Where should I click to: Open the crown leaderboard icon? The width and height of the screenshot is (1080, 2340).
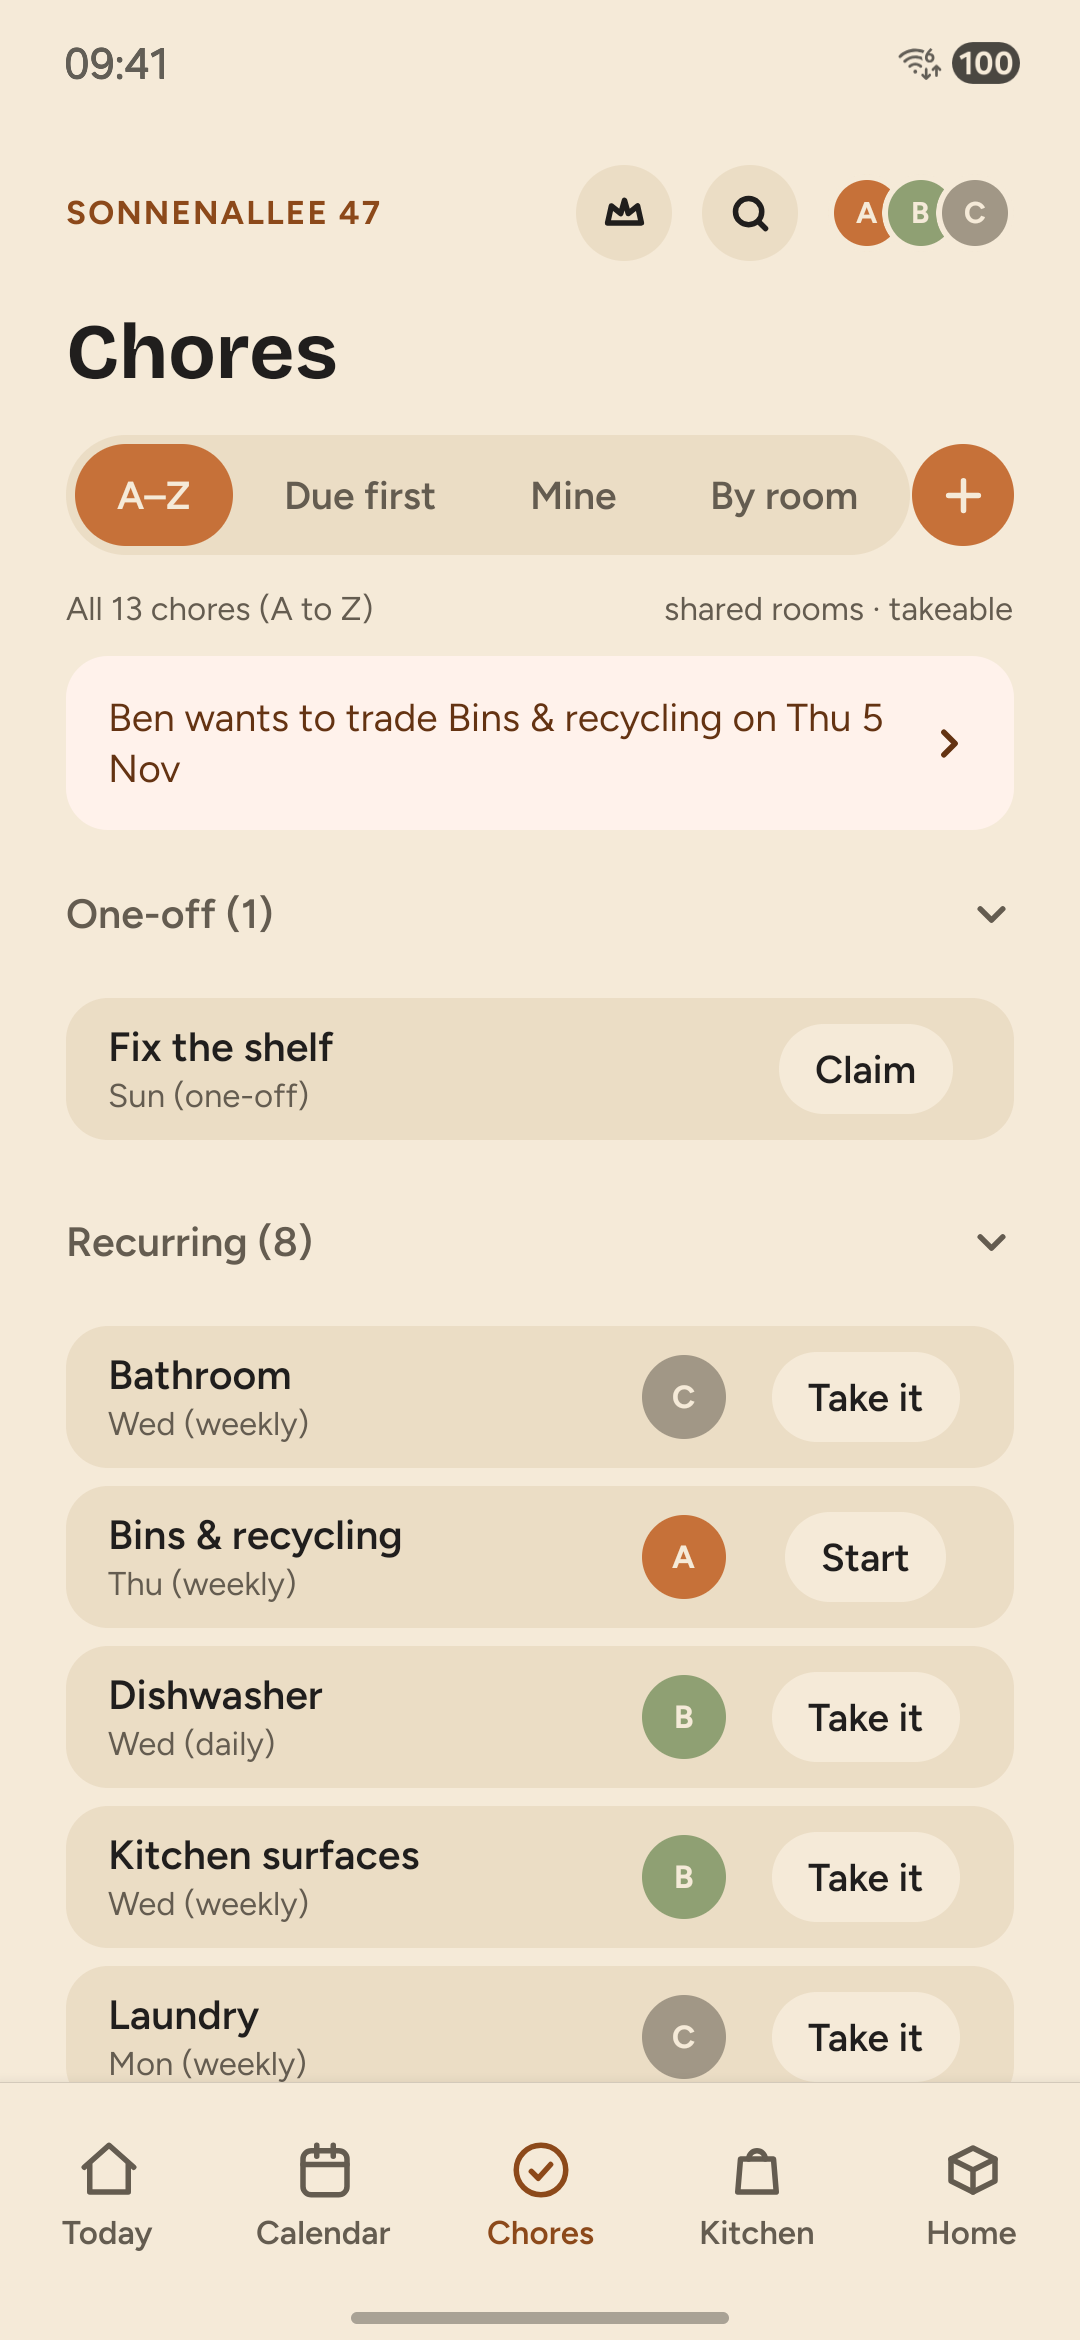(x=624, y=213)
